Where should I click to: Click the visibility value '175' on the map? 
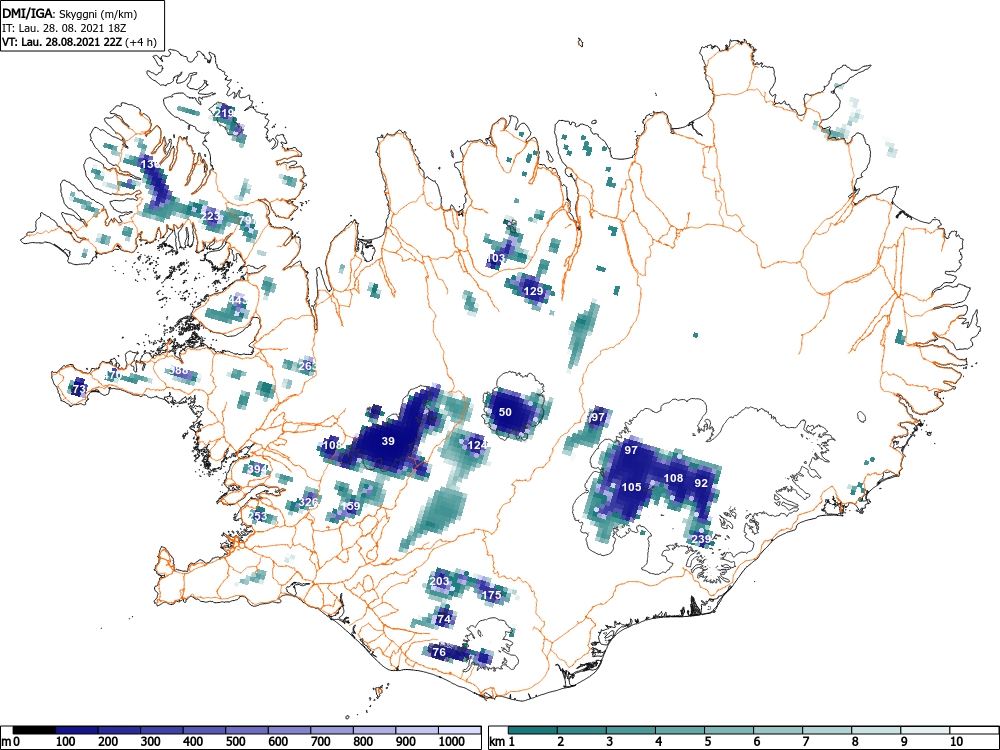pos(492,596)
